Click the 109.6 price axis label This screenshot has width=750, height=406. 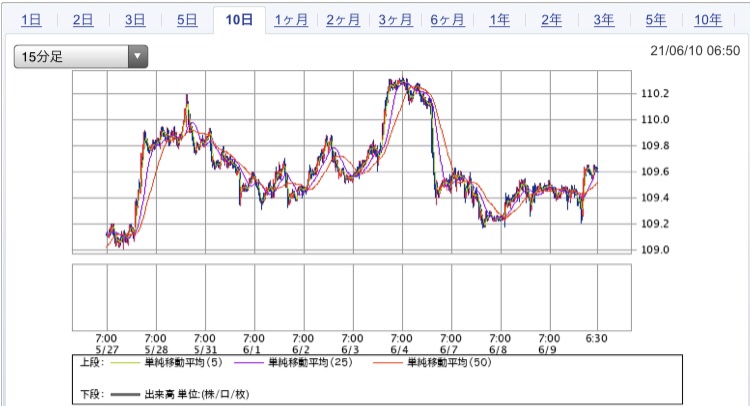(655, 172)
